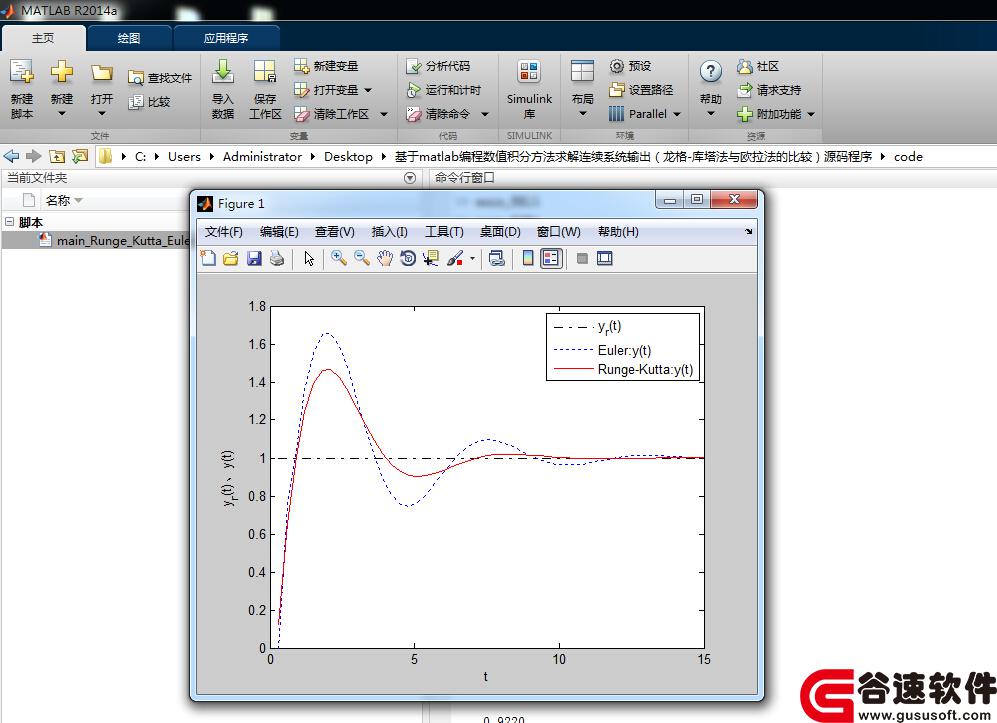Click the Link Plot icon in Figure 1

[497, 258]
